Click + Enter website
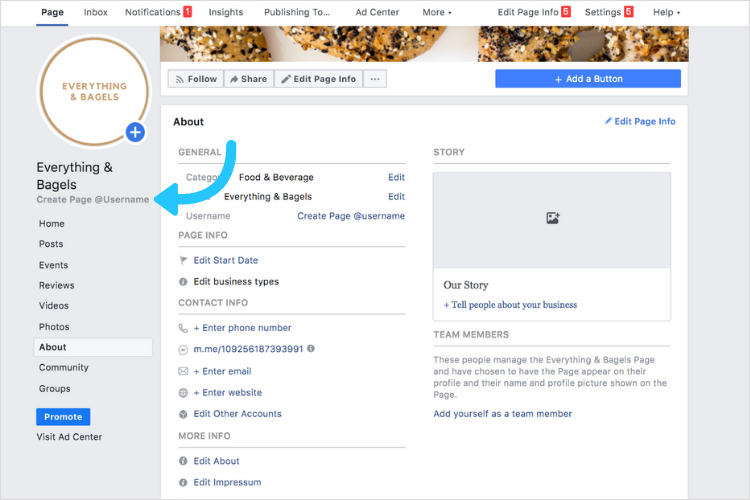This screenshot has width=750, height=500. [228, 392]
